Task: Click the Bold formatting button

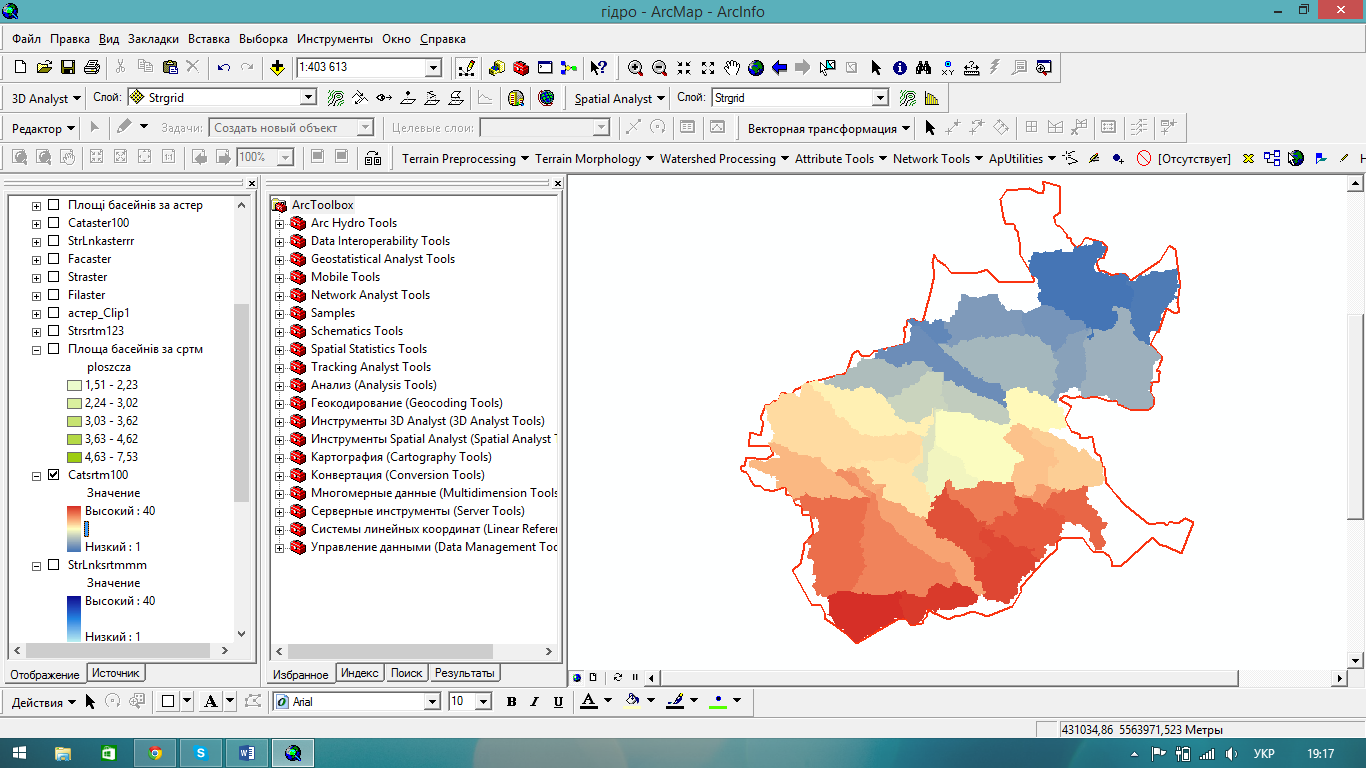Action: pyautogui.click(x=511, y=702)
